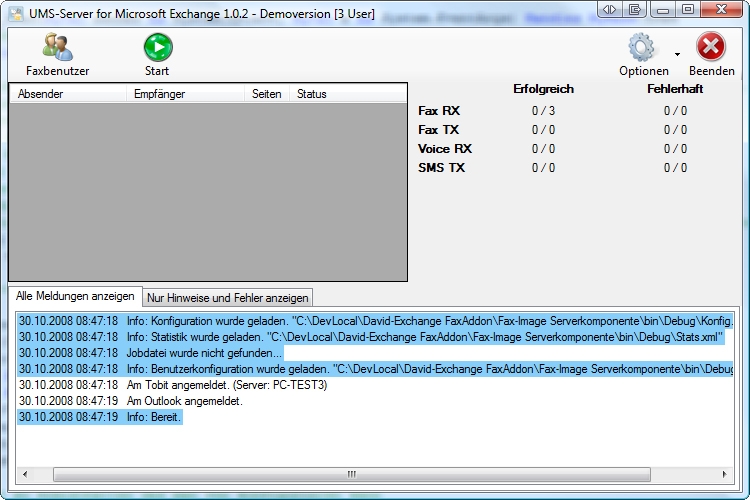
Task: Maximize the UMS-Server window
Action: click(688, 9)
